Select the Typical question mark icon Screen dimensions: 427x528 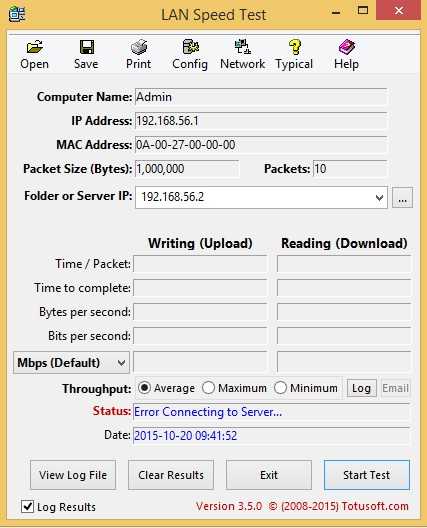[295, 47]
